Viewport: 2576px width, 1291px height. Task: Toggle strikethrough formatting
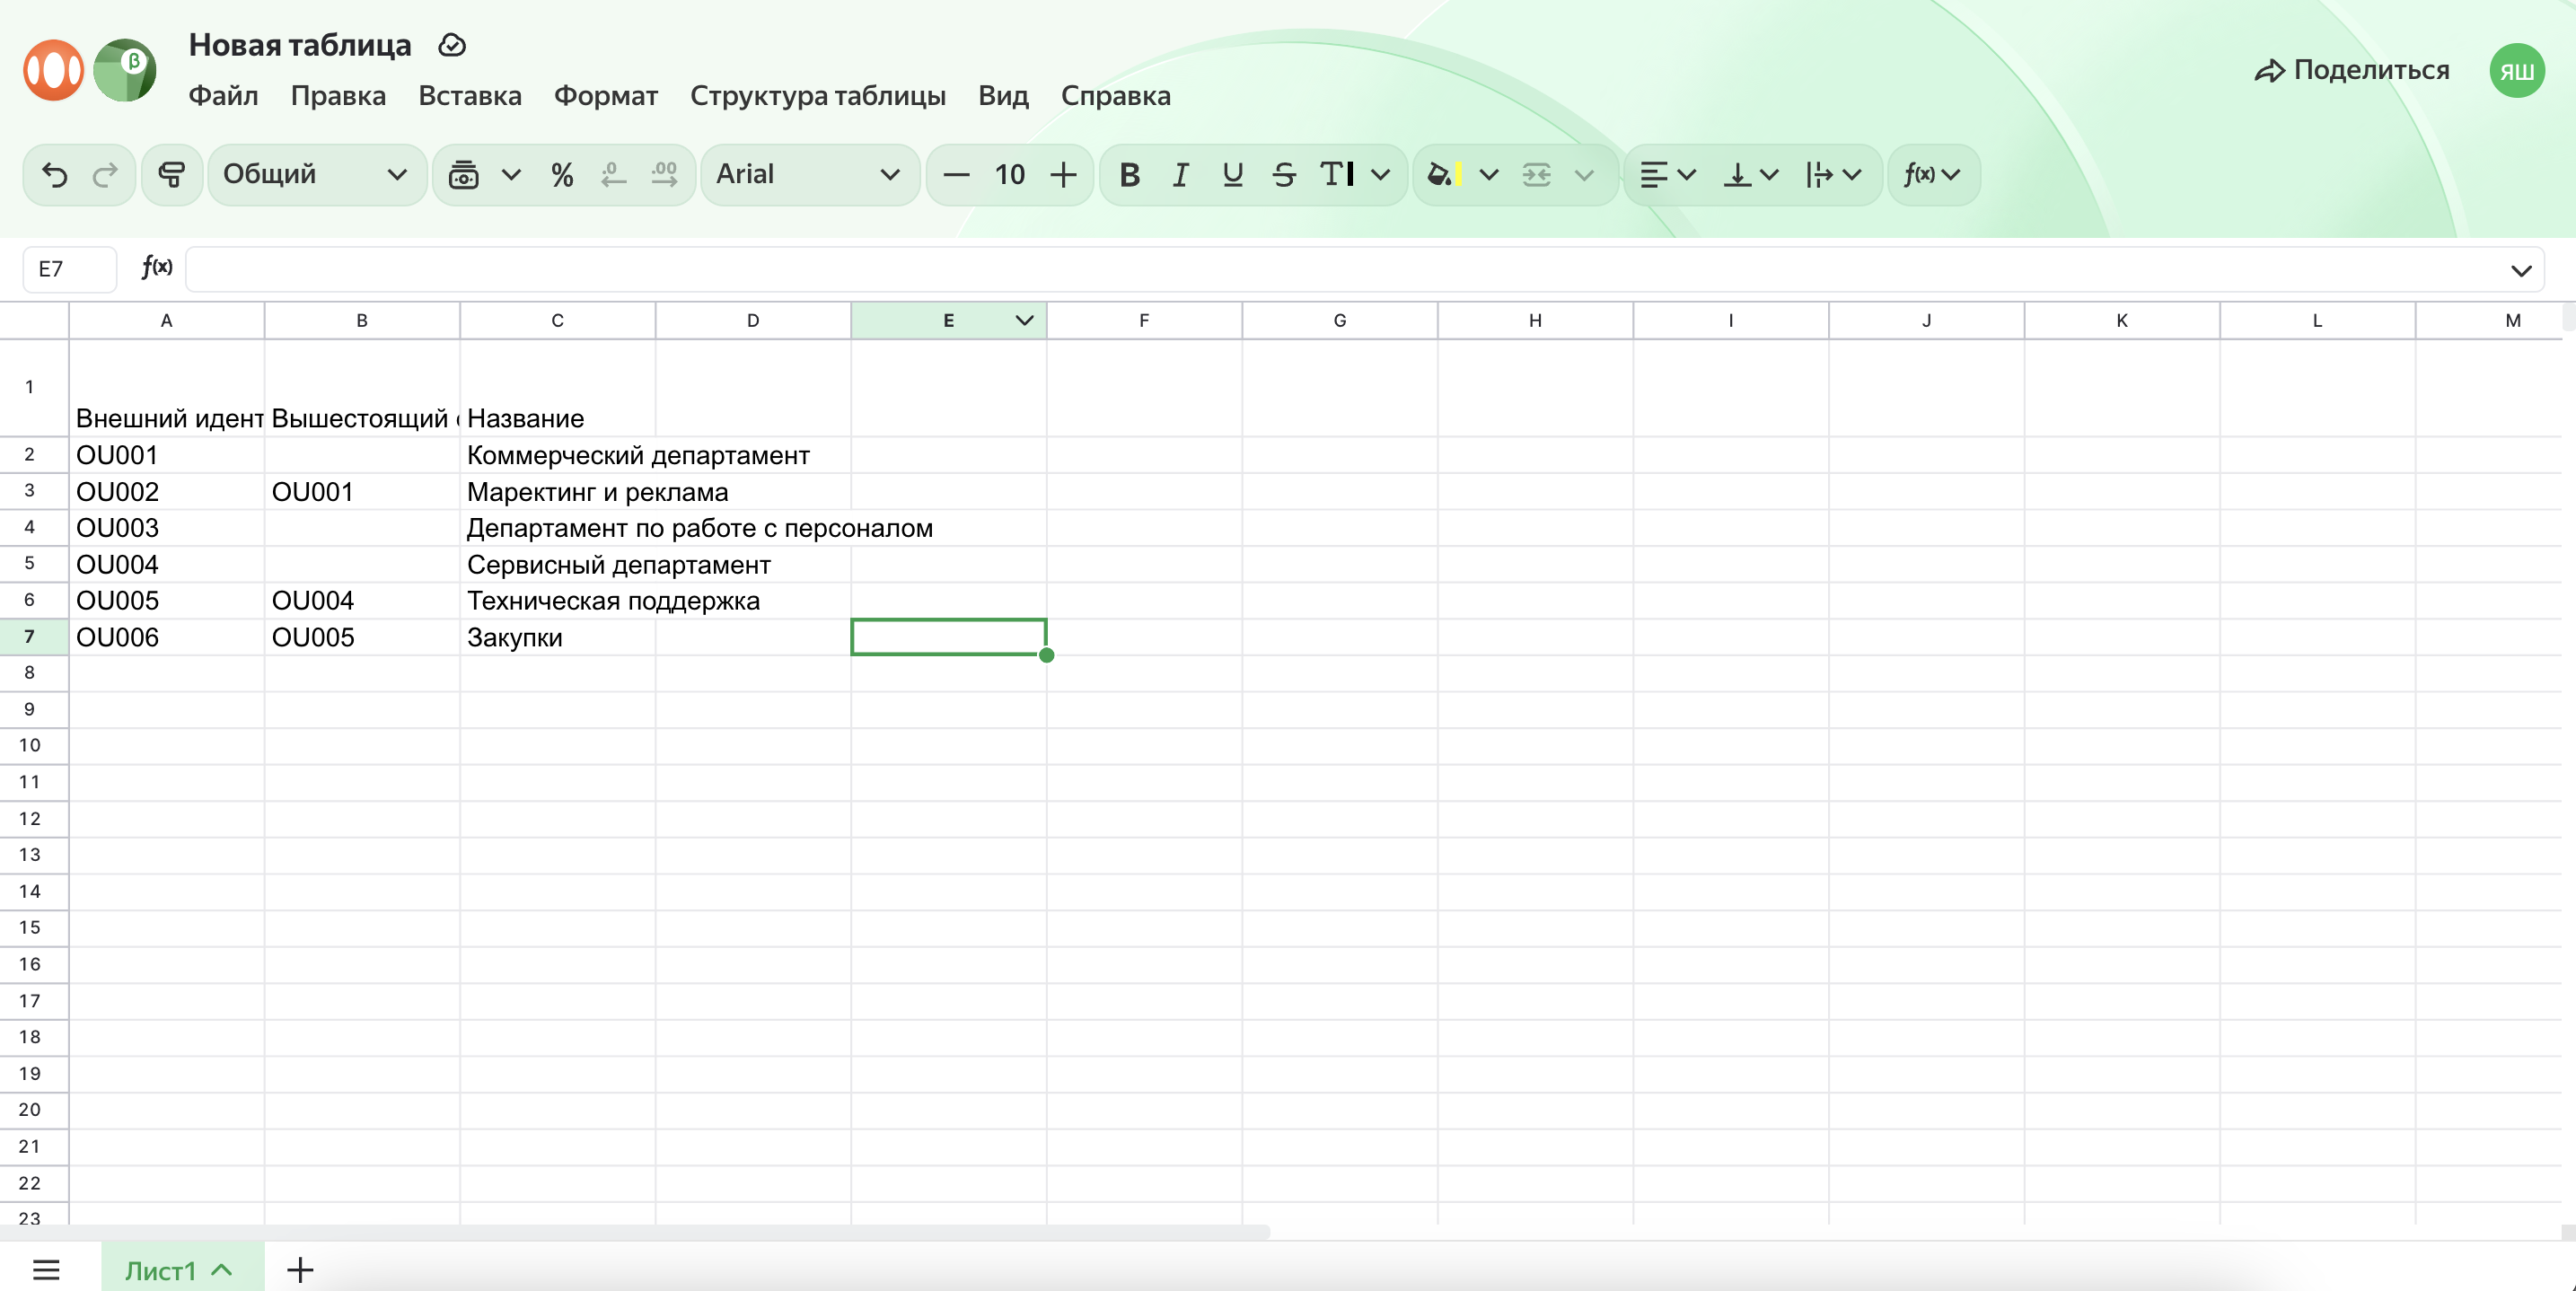pos(1284,175)
